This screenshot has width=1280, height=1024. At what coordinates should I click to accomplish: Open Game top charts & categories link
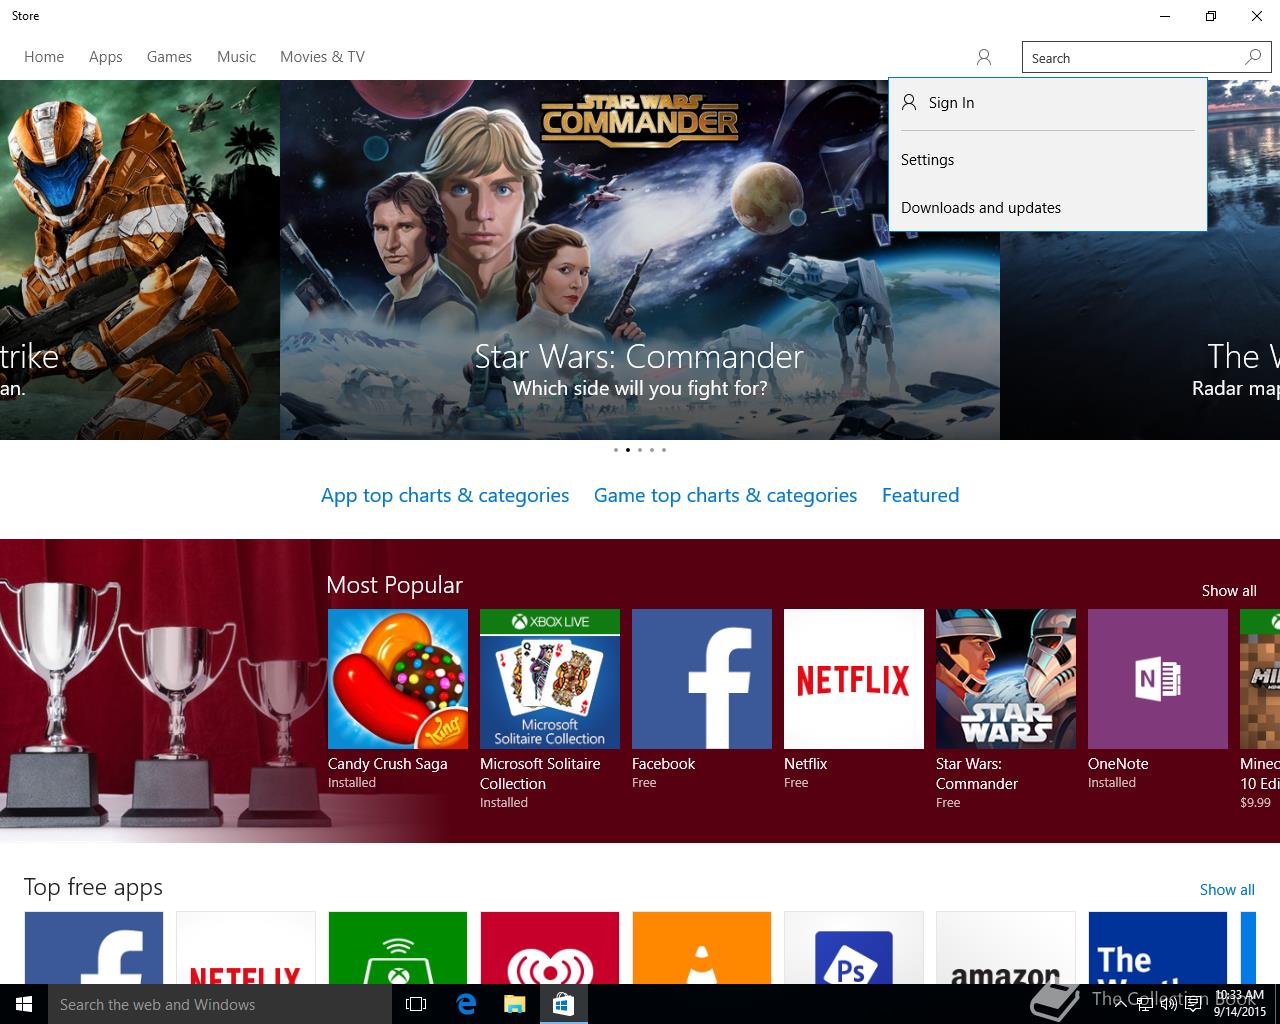tap(725, 496)
